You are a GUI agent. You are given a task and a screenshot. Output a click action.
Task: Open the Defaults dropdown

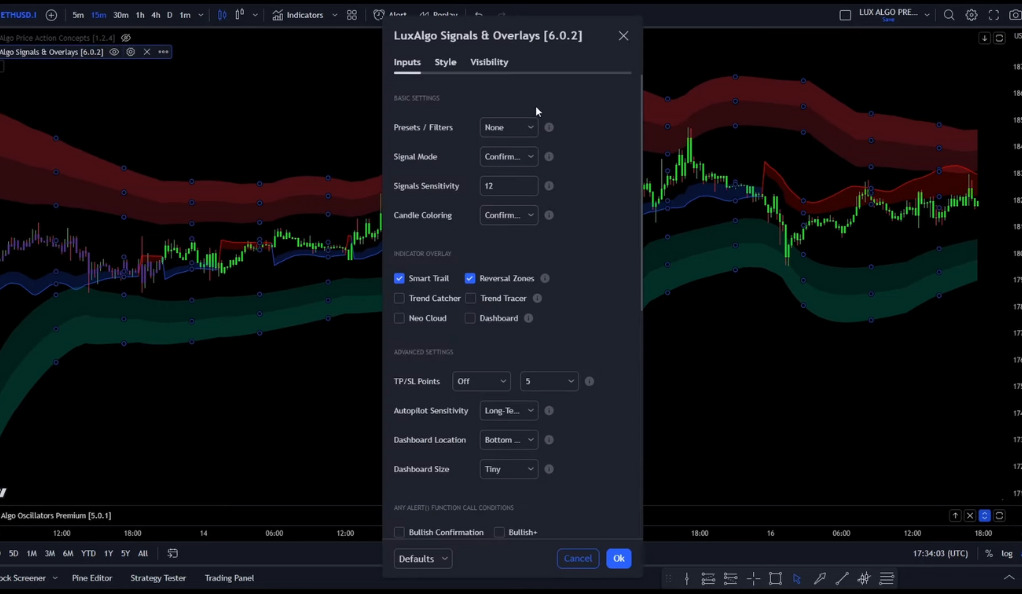click(x=423, y=559)
